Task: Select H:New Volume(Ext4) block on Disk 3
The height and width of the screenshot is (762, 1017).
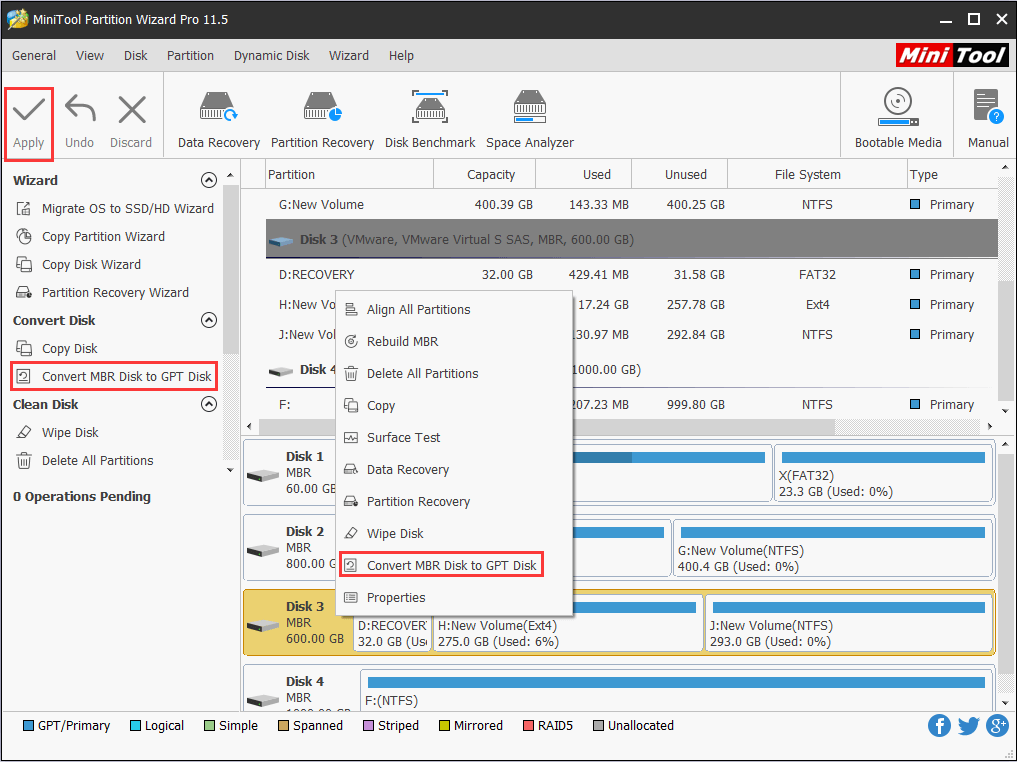Action: tap(568, 624)
